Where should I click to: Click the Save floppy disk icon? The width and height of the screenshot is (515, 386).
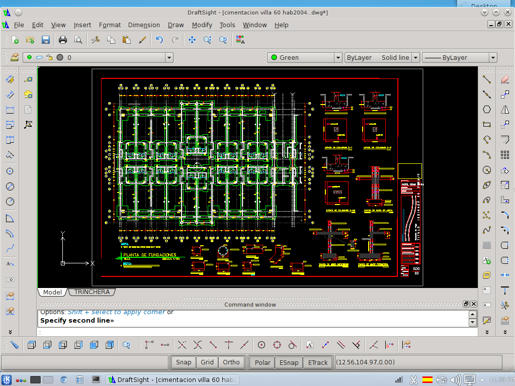(x=46, y=40)
